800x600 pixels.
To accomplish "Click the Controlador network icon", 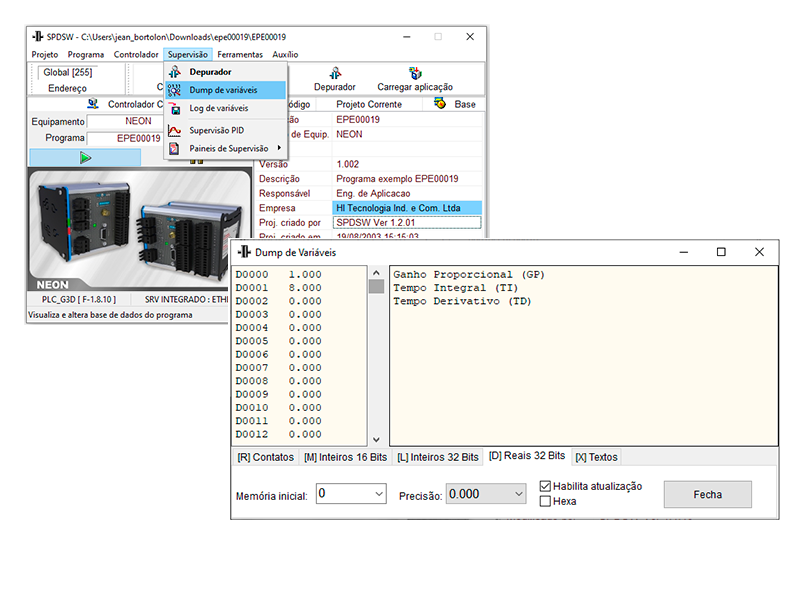I will tap(92, 104).
